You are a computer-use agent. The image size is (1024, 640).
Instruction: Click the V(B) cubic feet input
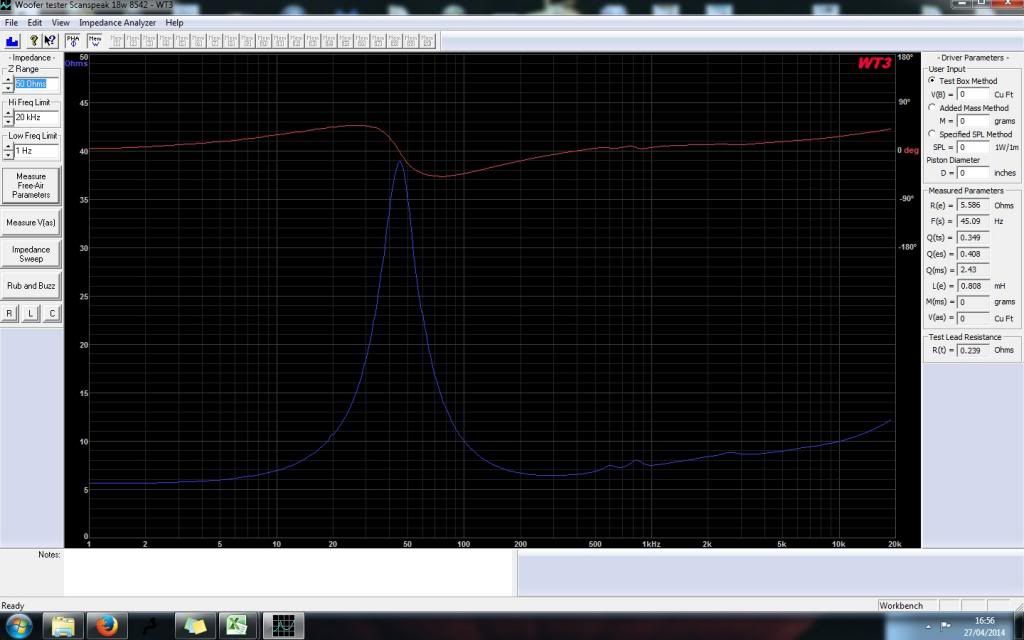pos(974,94)
